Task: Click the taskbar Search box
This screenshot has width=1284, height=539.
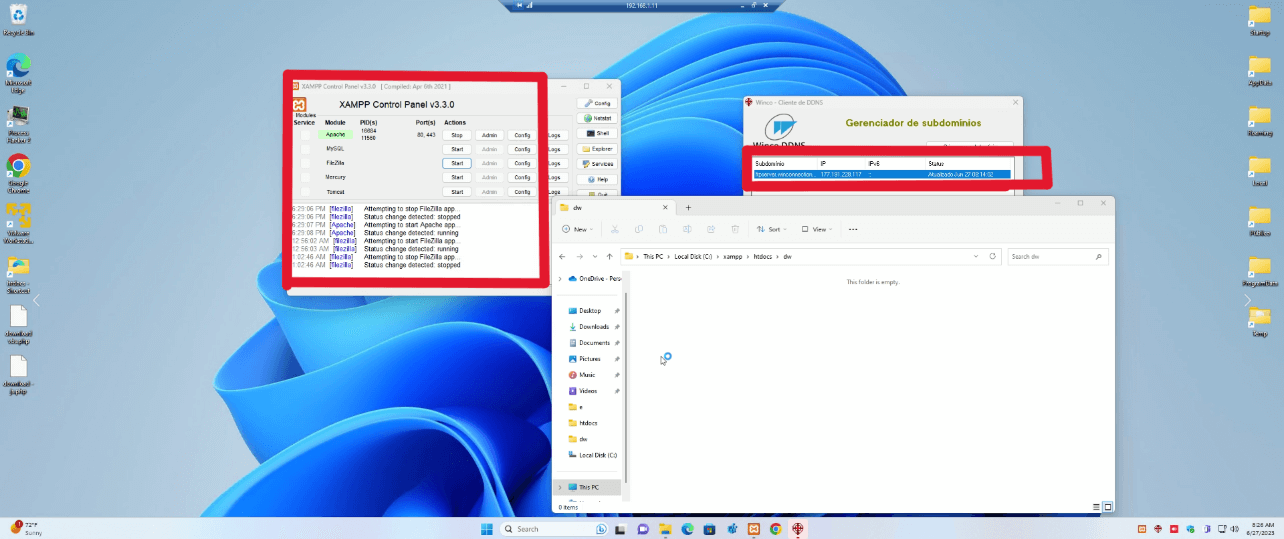Action: pyautogui.click(x=556, y=528)
